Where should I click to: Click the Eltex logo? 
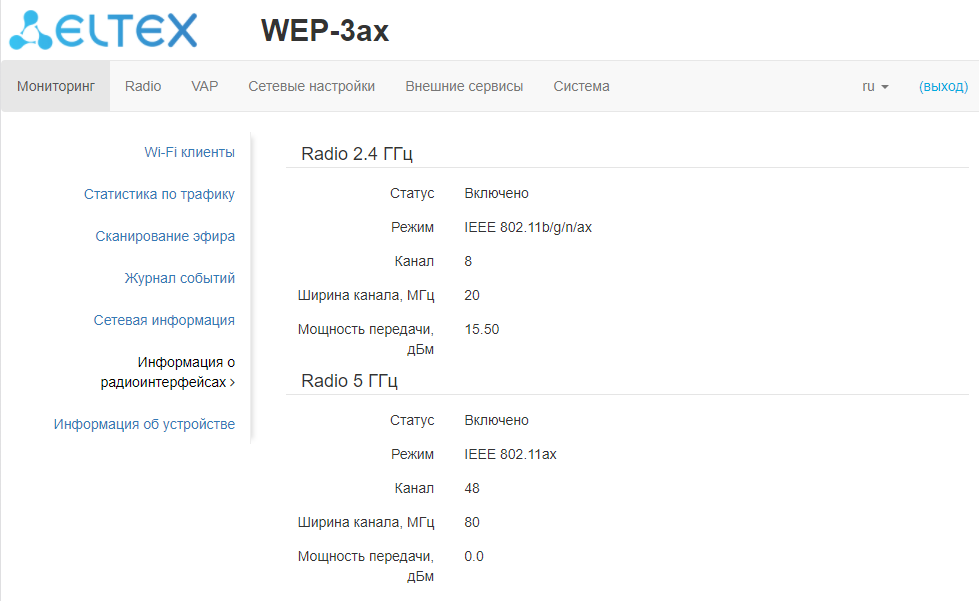click(104, 30)
